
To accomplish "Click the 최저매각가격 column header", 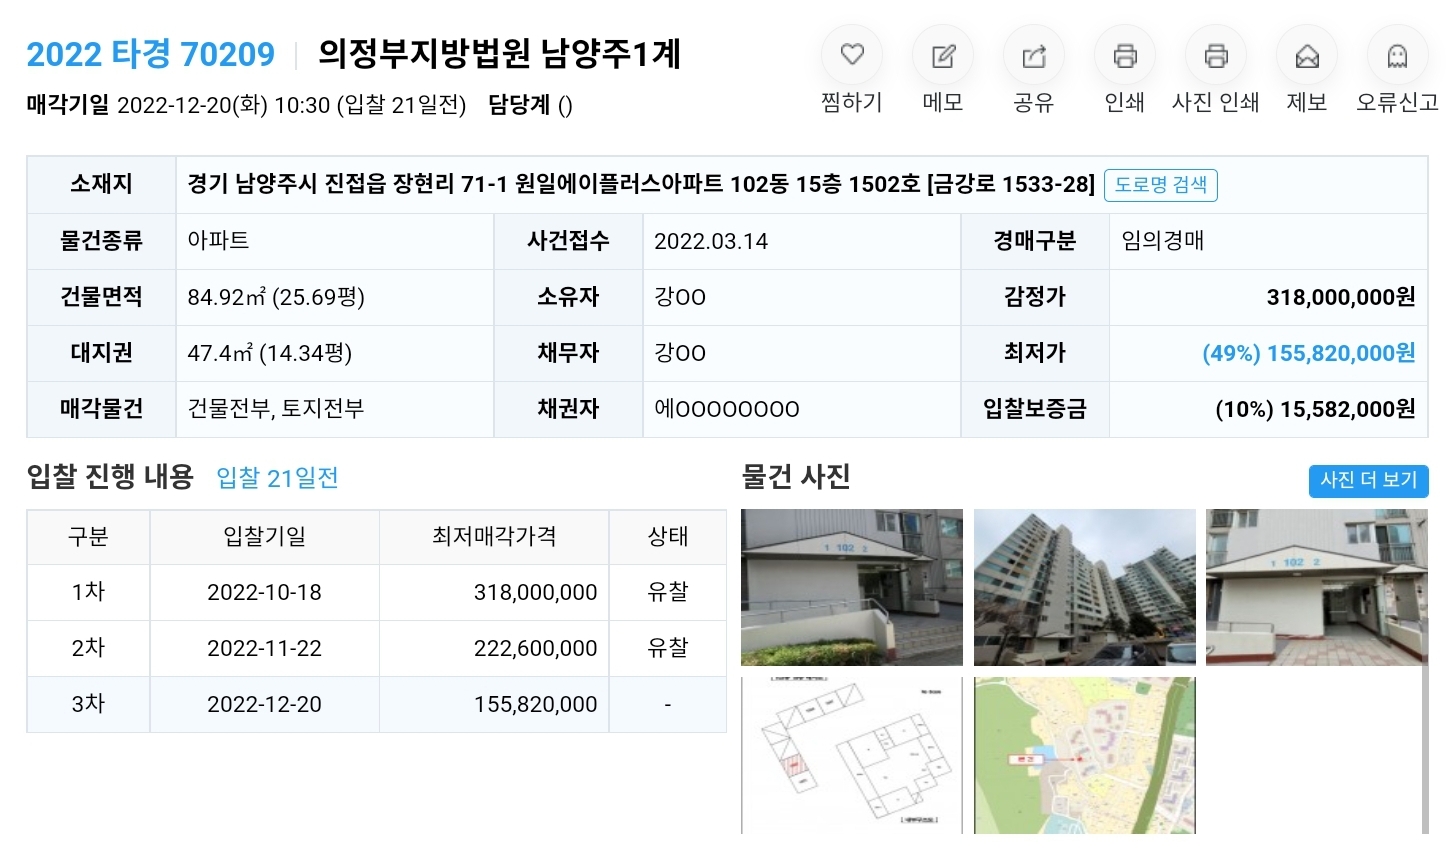I will [x=494, y=537].
